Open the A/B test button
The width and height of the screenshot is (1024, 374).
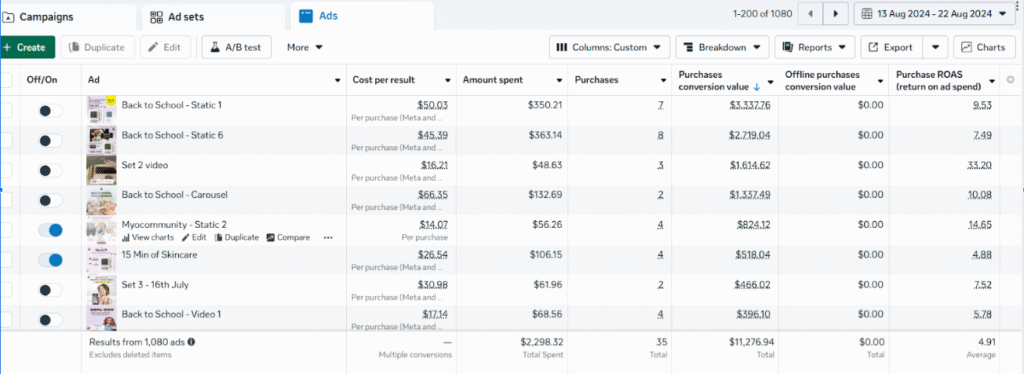coord(236,48)
